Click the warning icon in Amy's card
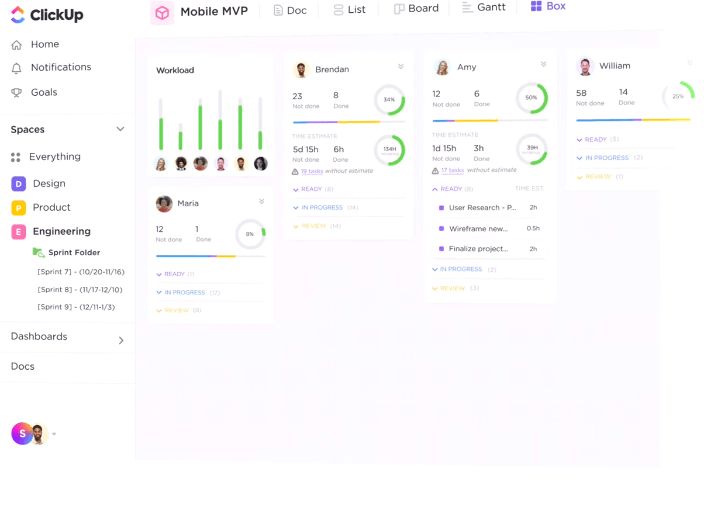 pyautogui.click(x=435, y=171)
